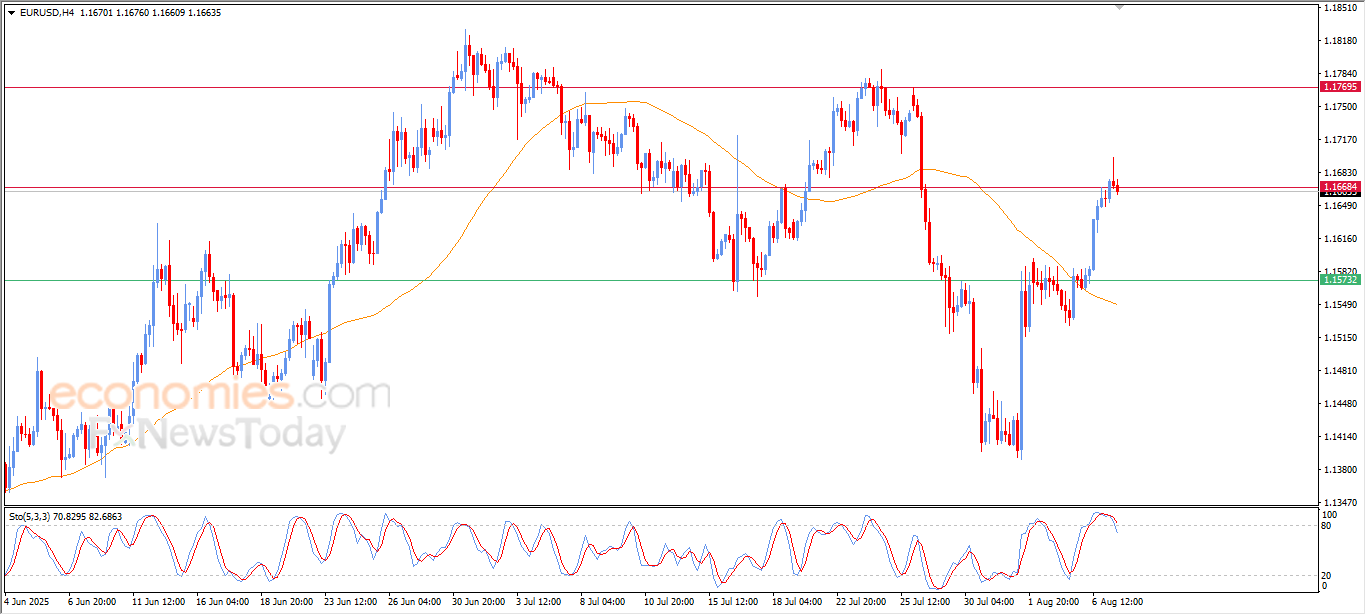Click price axis label 1.16490
This screenshot has height=615, width=1366.
(x=1340, y=206)
